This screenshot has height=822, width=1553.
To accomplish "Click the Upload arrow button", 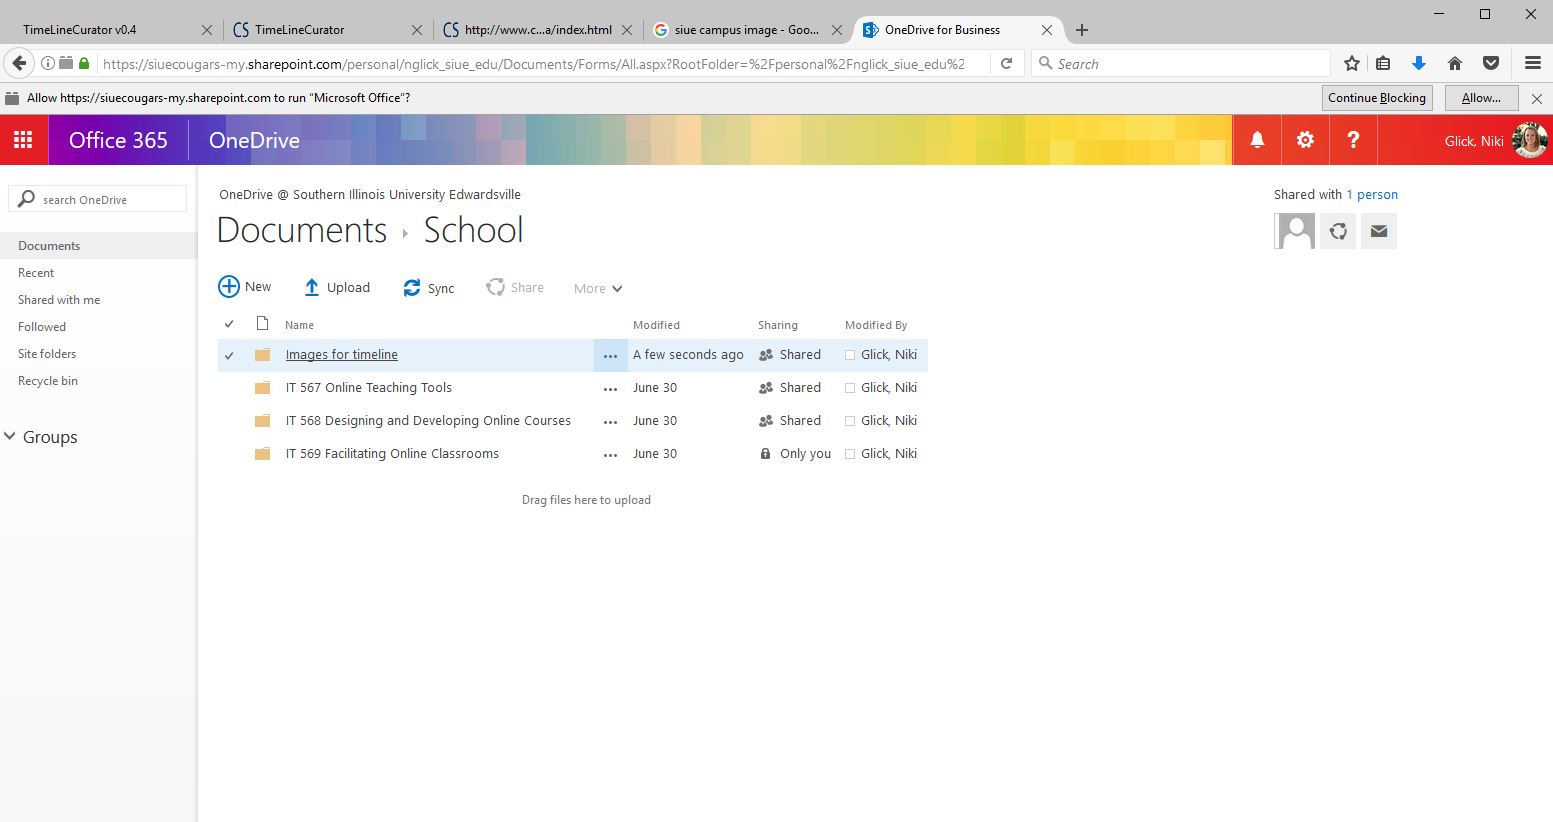I will tap(312, 288).
